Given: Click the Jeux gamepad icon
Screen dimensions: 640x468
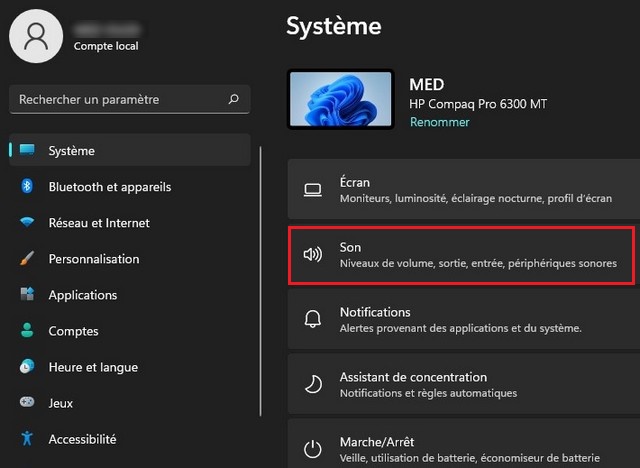Looking at the screenshot, I should pyautogui.click(x=28, y=403).
